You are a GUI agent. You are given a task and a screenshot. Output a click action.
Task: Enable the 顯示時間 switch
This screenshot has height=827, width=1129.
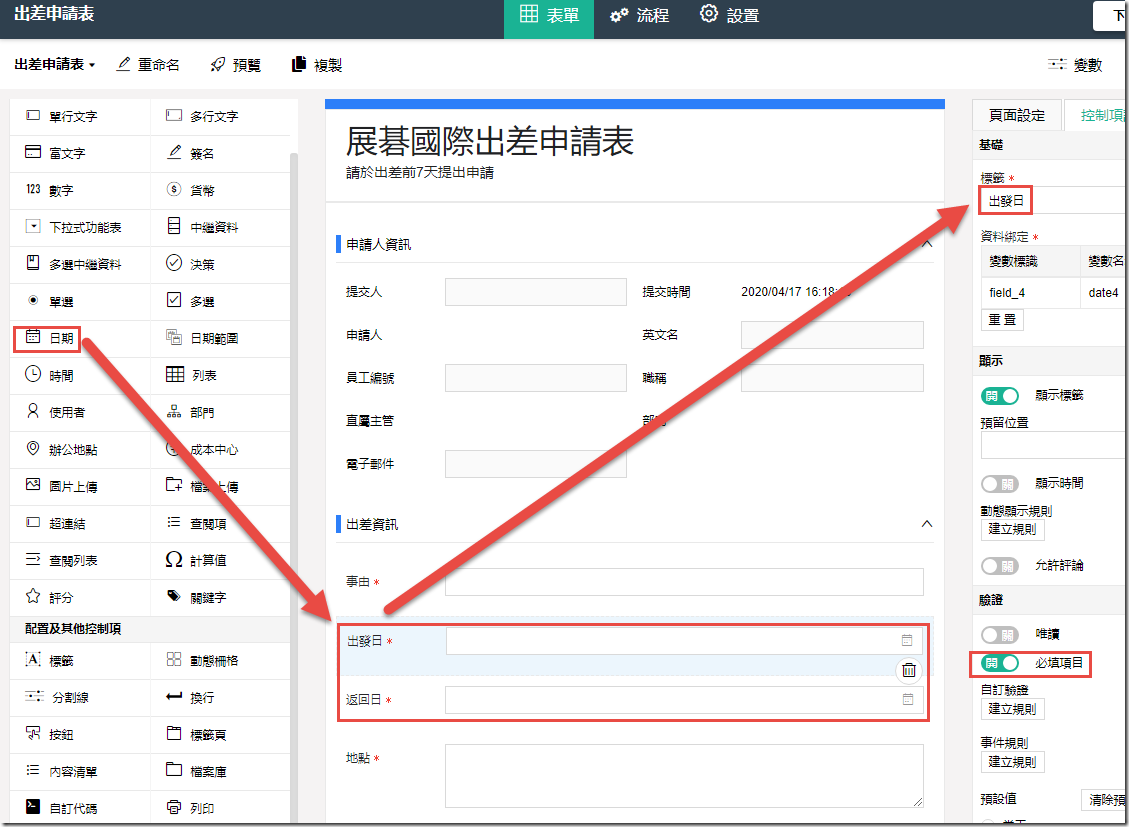click(999, 484)
